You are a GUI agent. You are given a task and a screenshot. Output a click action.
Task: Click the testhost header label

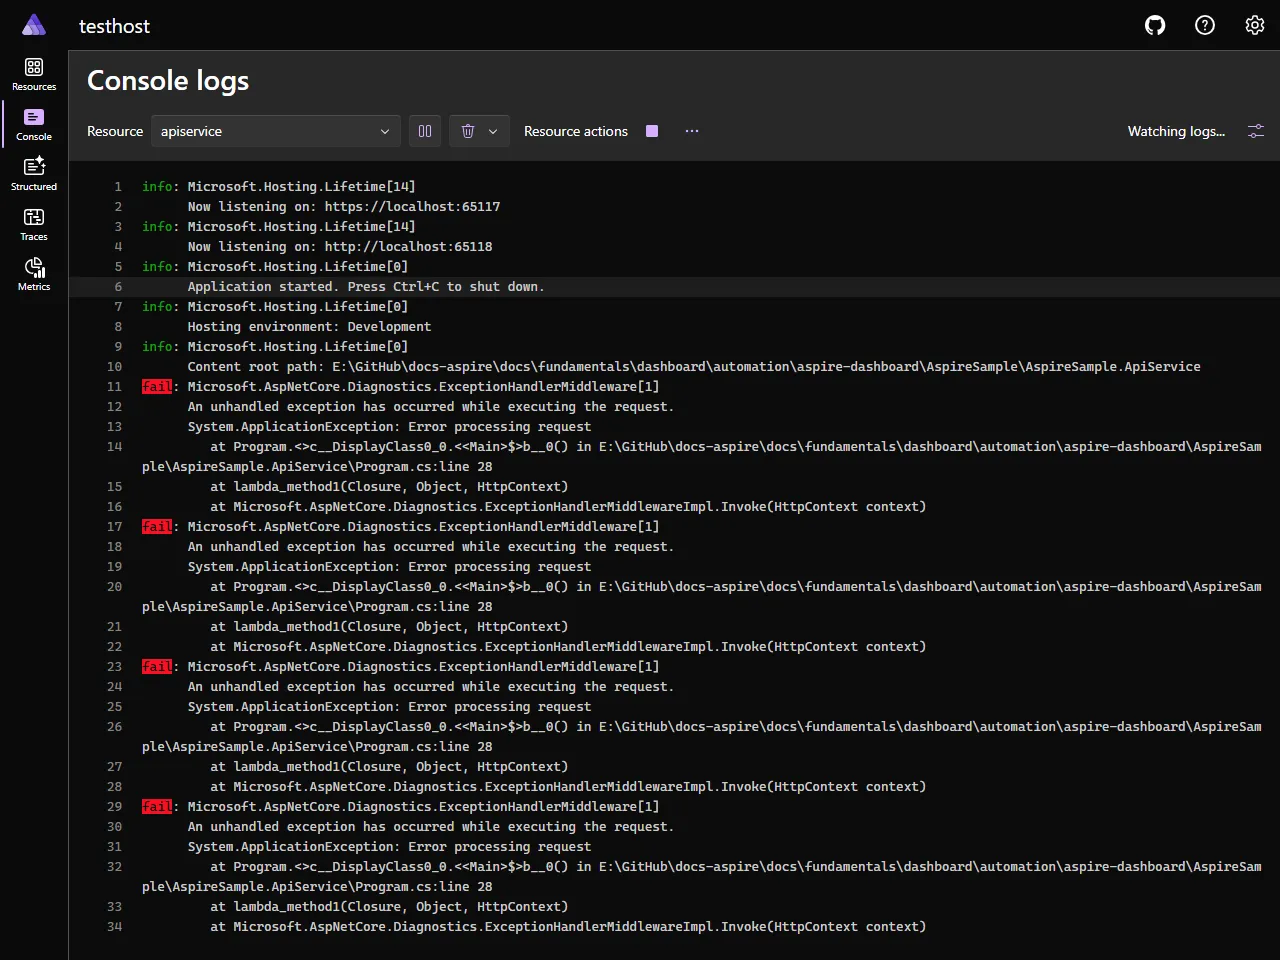(114, 26)
